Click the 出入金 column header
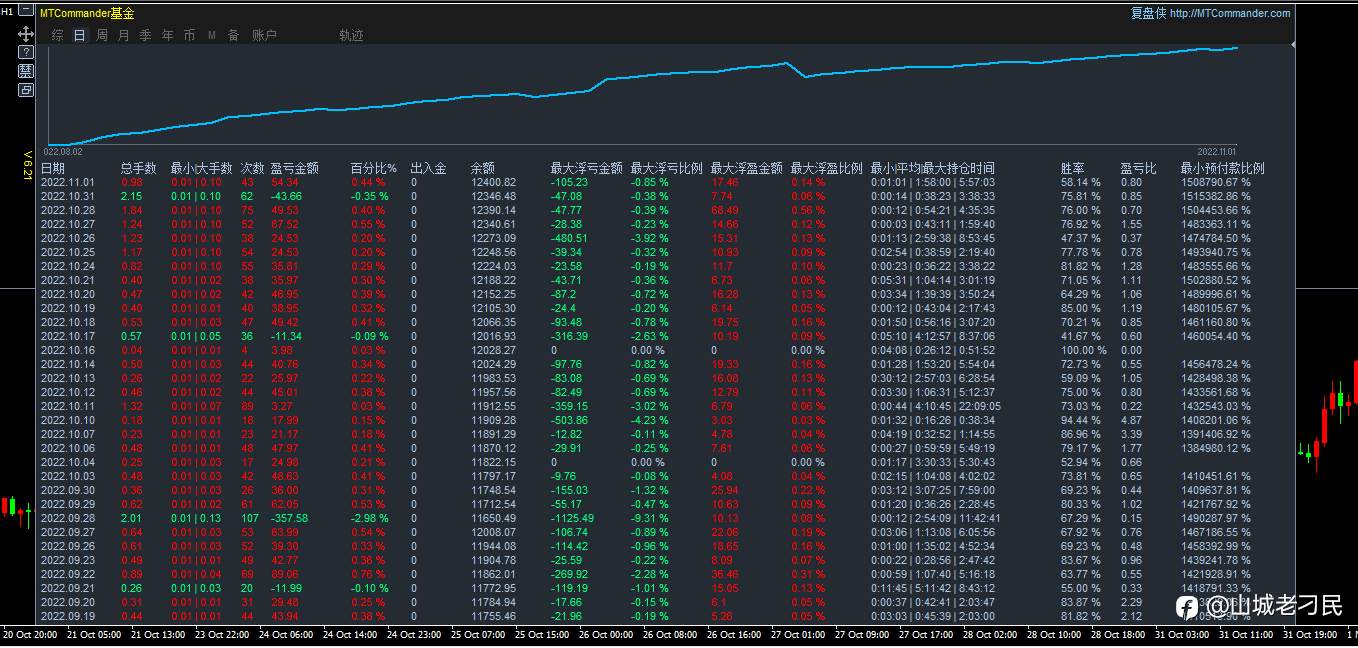The image size is (1358, 648). coord(429,168)
